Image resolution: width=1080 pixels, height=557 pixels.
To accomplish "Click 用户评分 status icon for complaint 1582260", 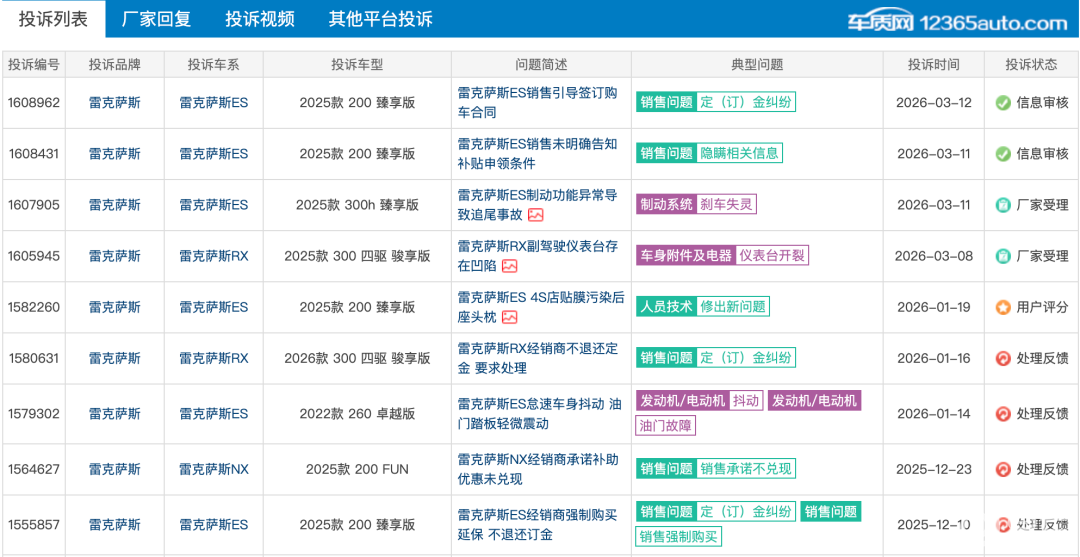I will click(x=1003, y=307).
